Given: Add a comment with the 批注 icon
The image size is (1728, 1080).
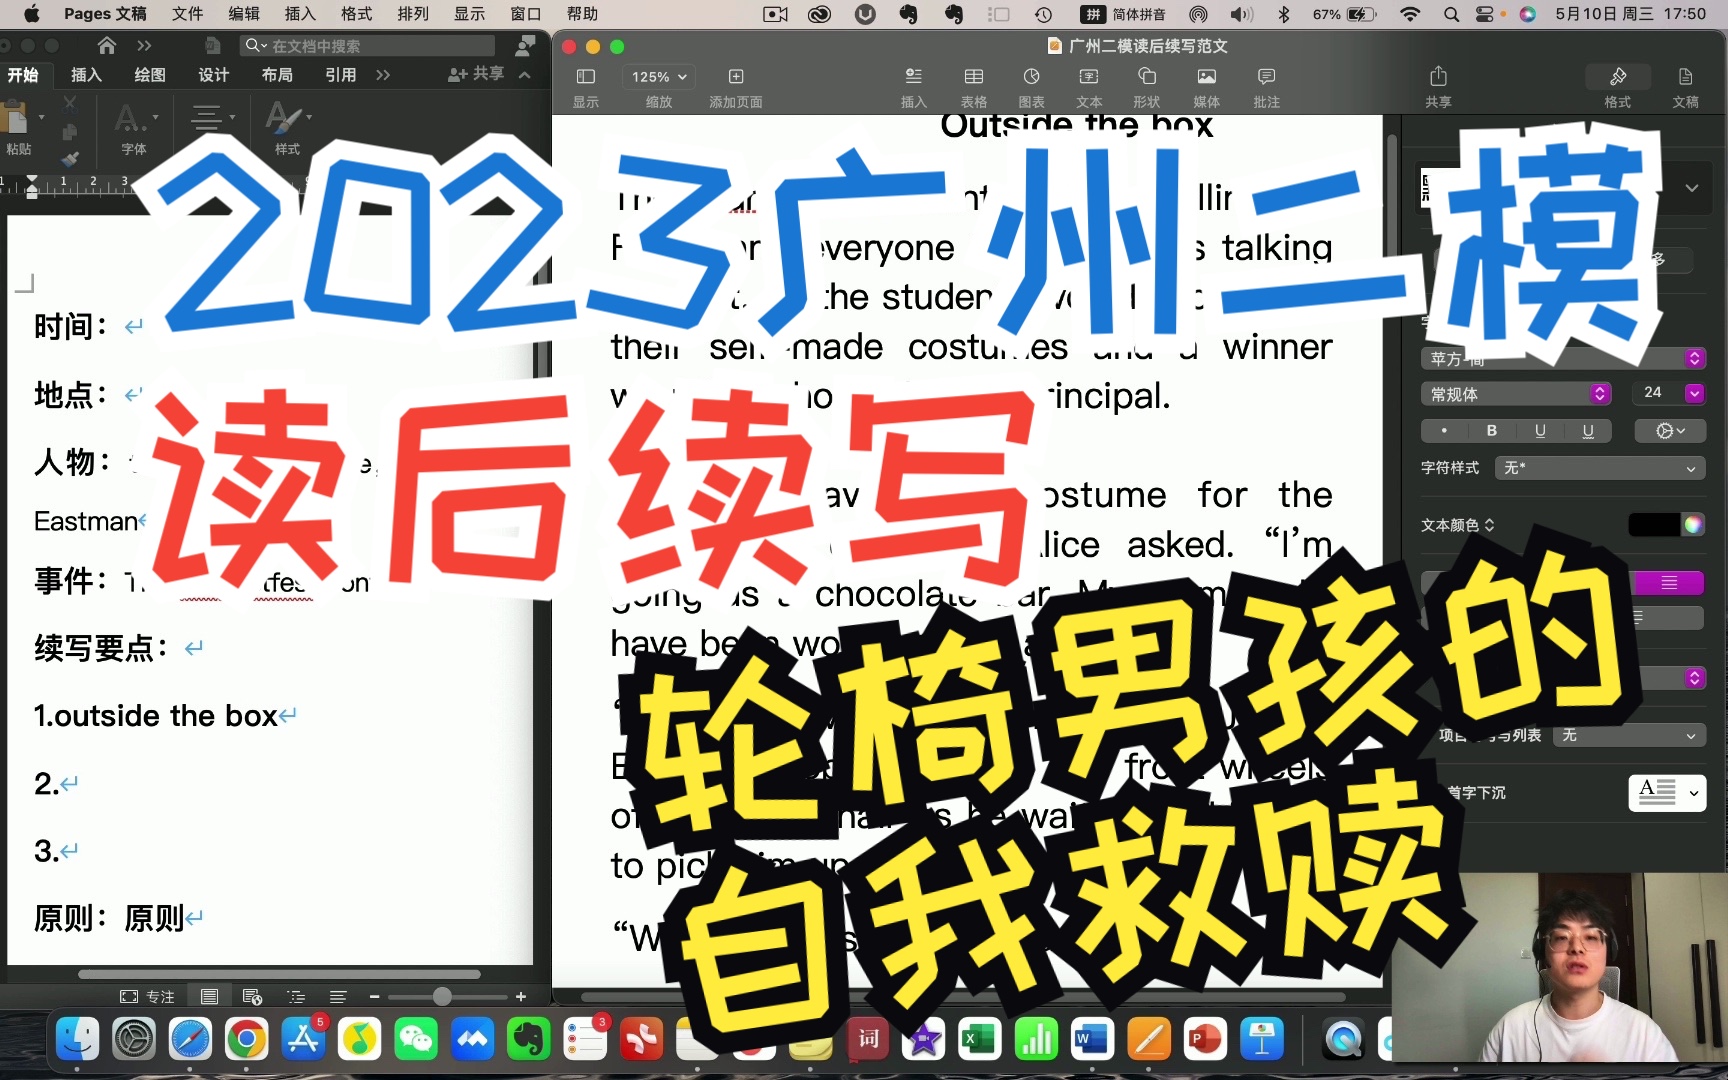Looking at the screenshot, I should 1266,77.
